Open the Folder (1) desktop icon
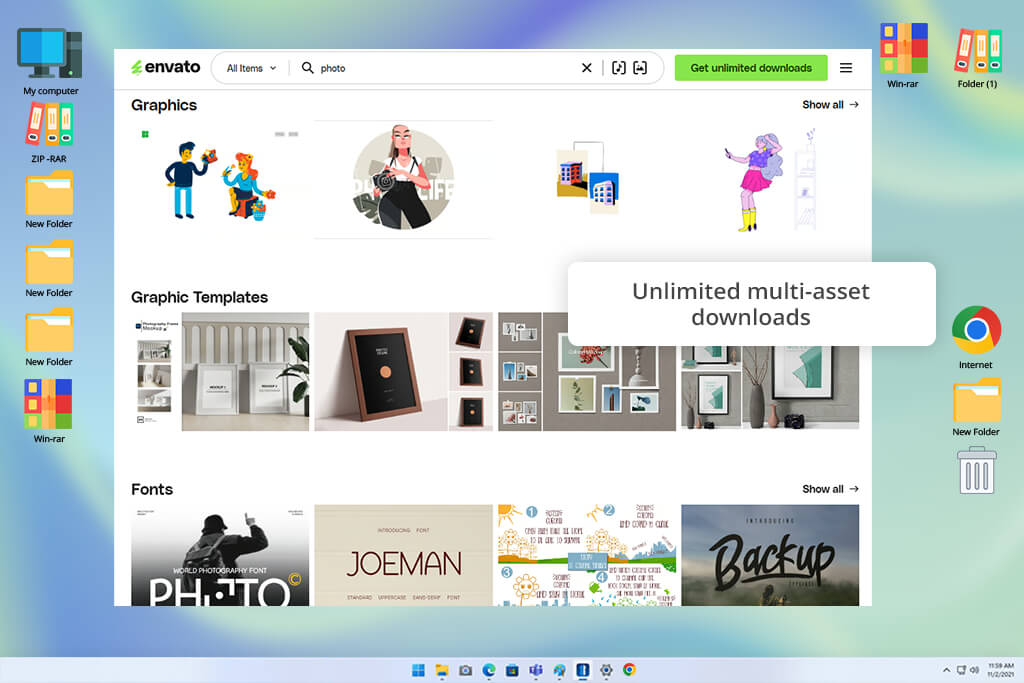The image size is (1024, 683). coord(978,57)
